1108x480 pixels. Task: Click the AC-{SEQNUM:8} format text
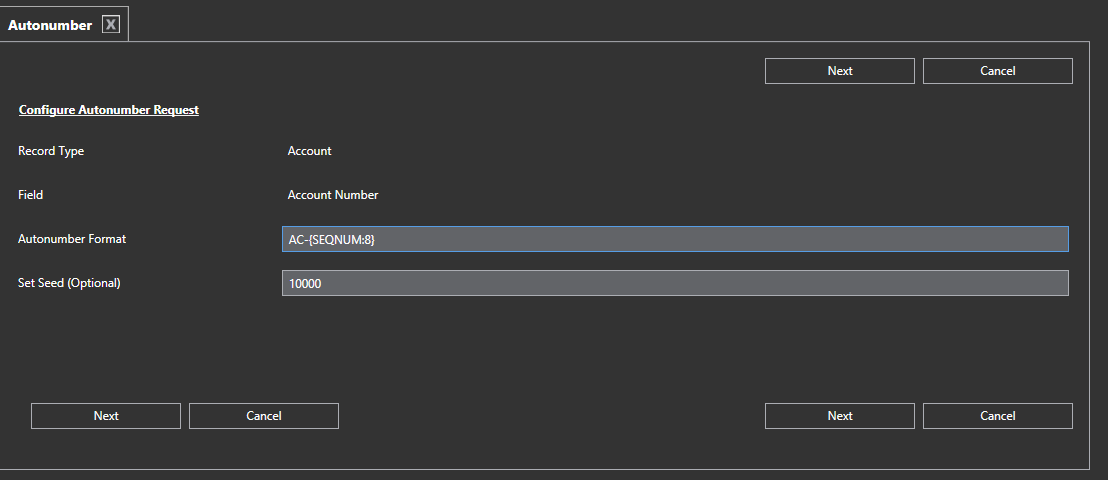tap(331, 240)
